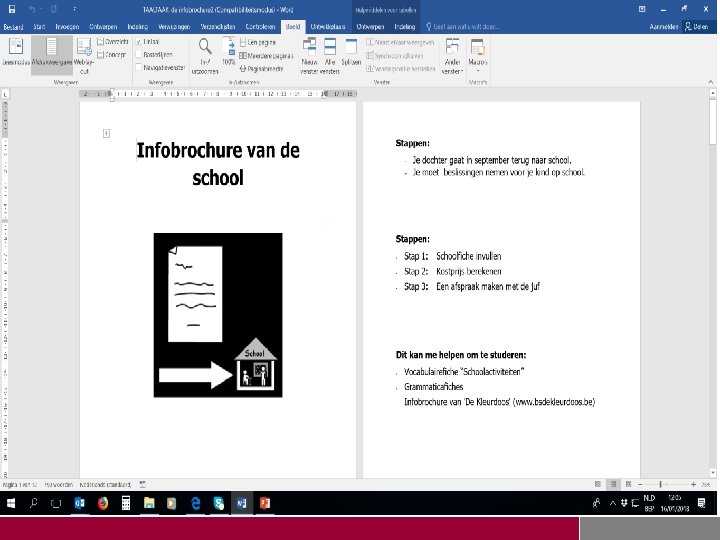Open the In-/uitzoomen magnifier dialog
The image size is (720, 540).
click(205, 56)
